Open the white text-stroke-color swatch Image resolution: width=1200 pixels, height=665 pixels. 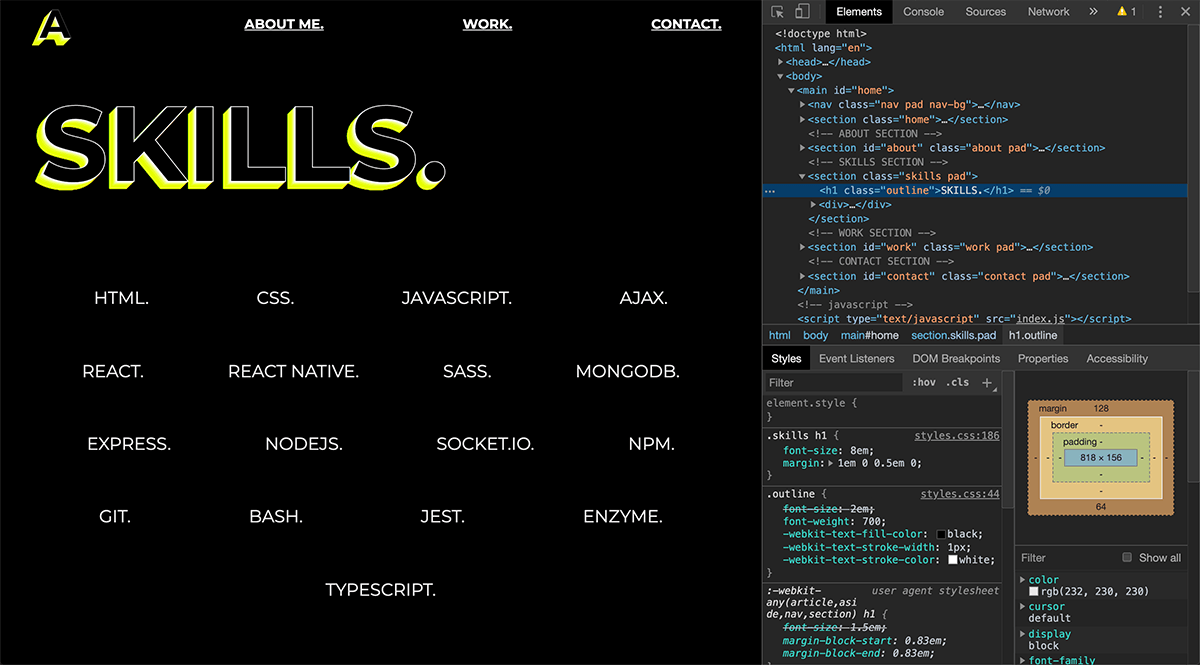[x=953, y=560]
